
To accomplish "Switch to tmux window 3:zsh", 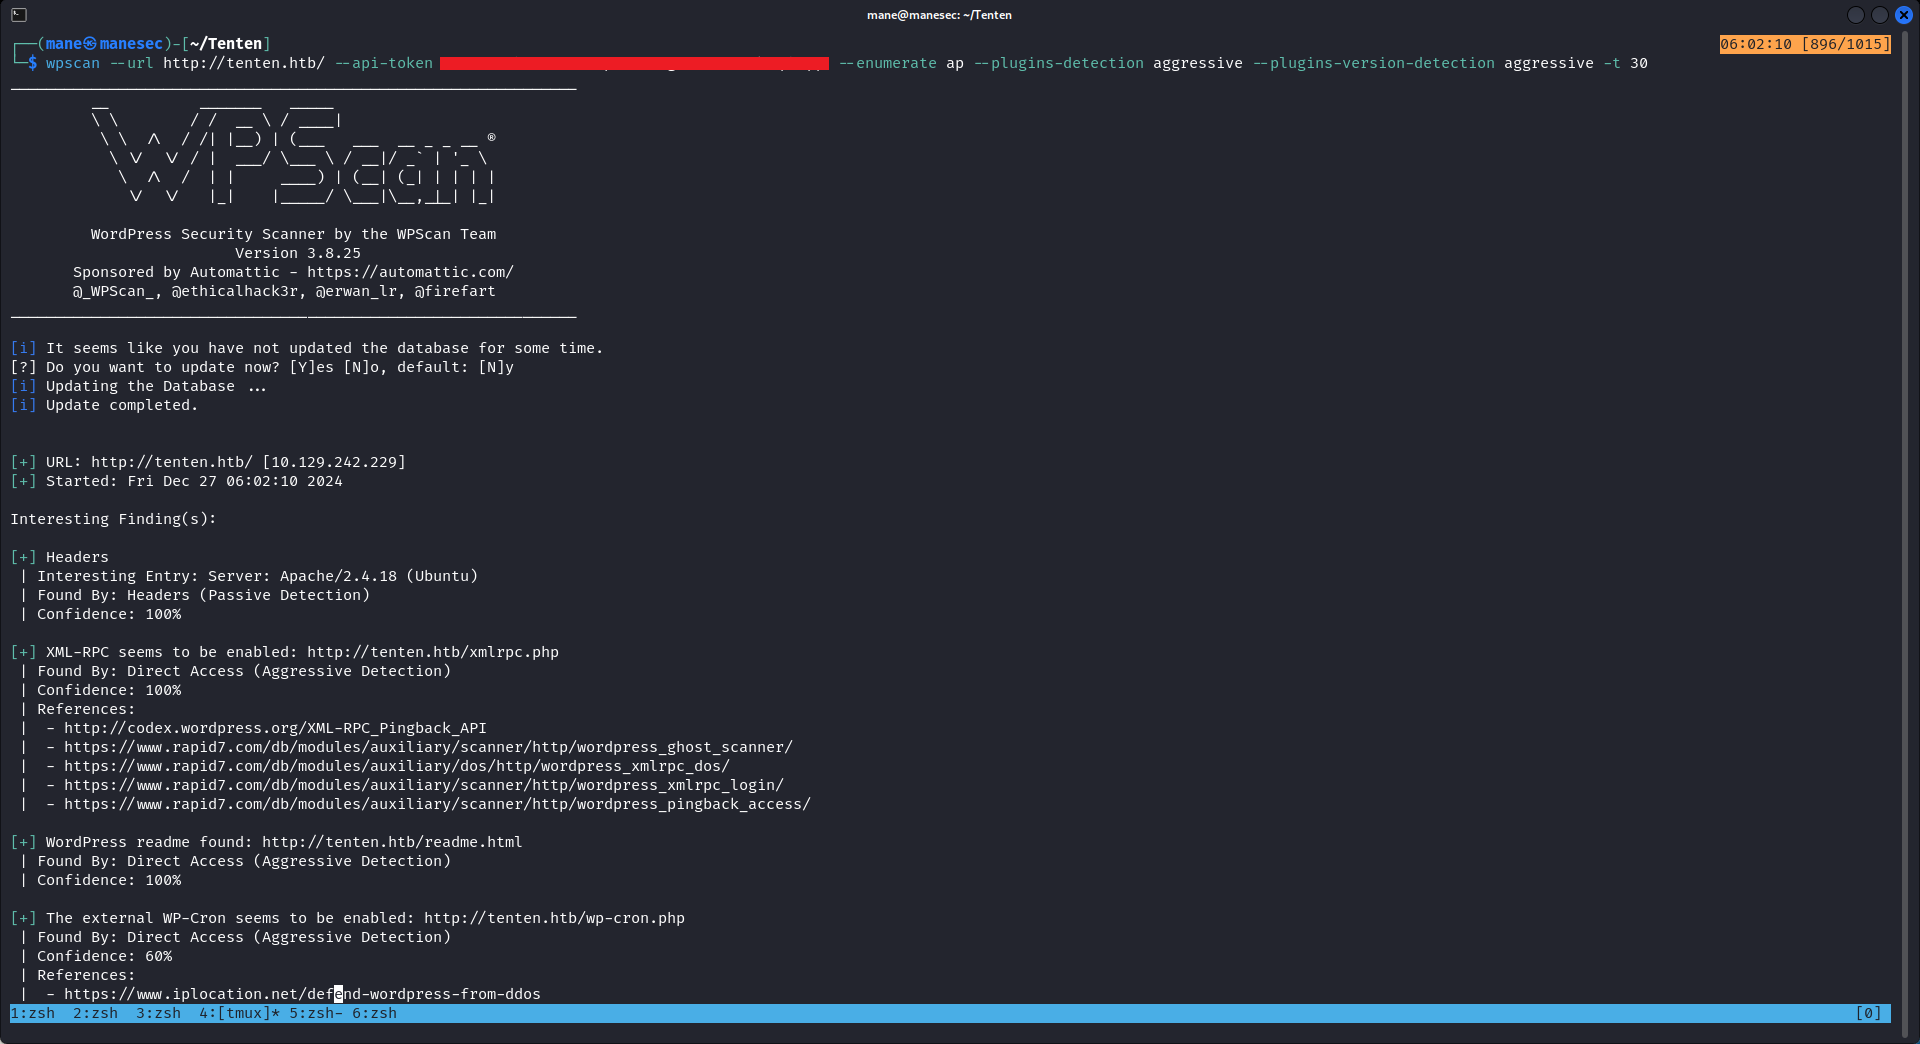I will 158,1013.
